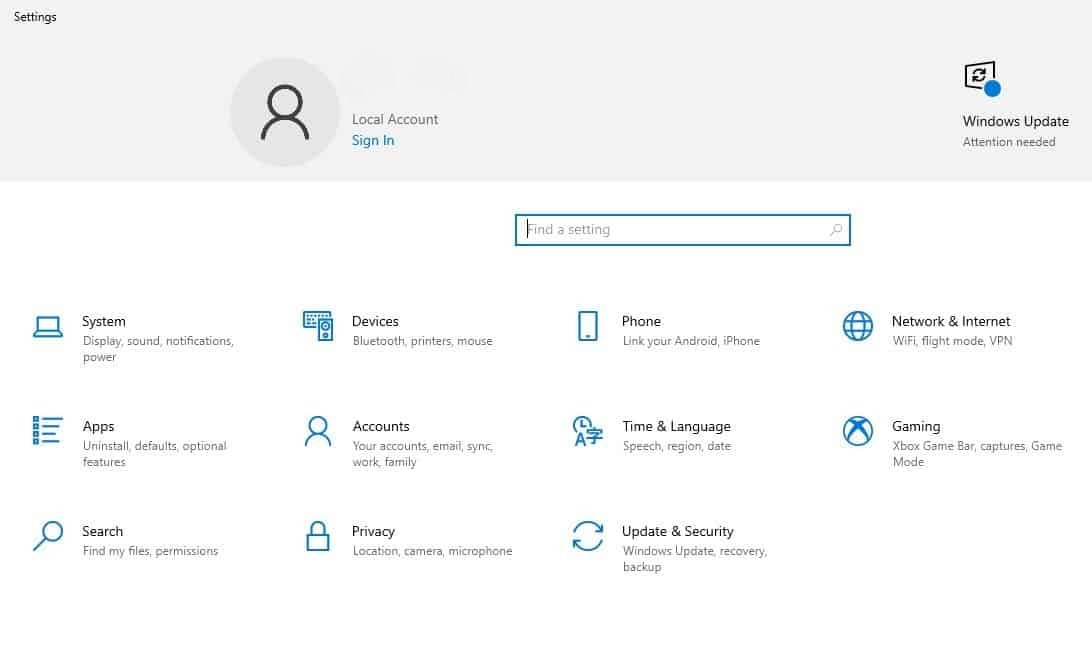Screen dimensions: 1092x668
Task: Select the Gaming Xbox icon
Action: (857, 431)
